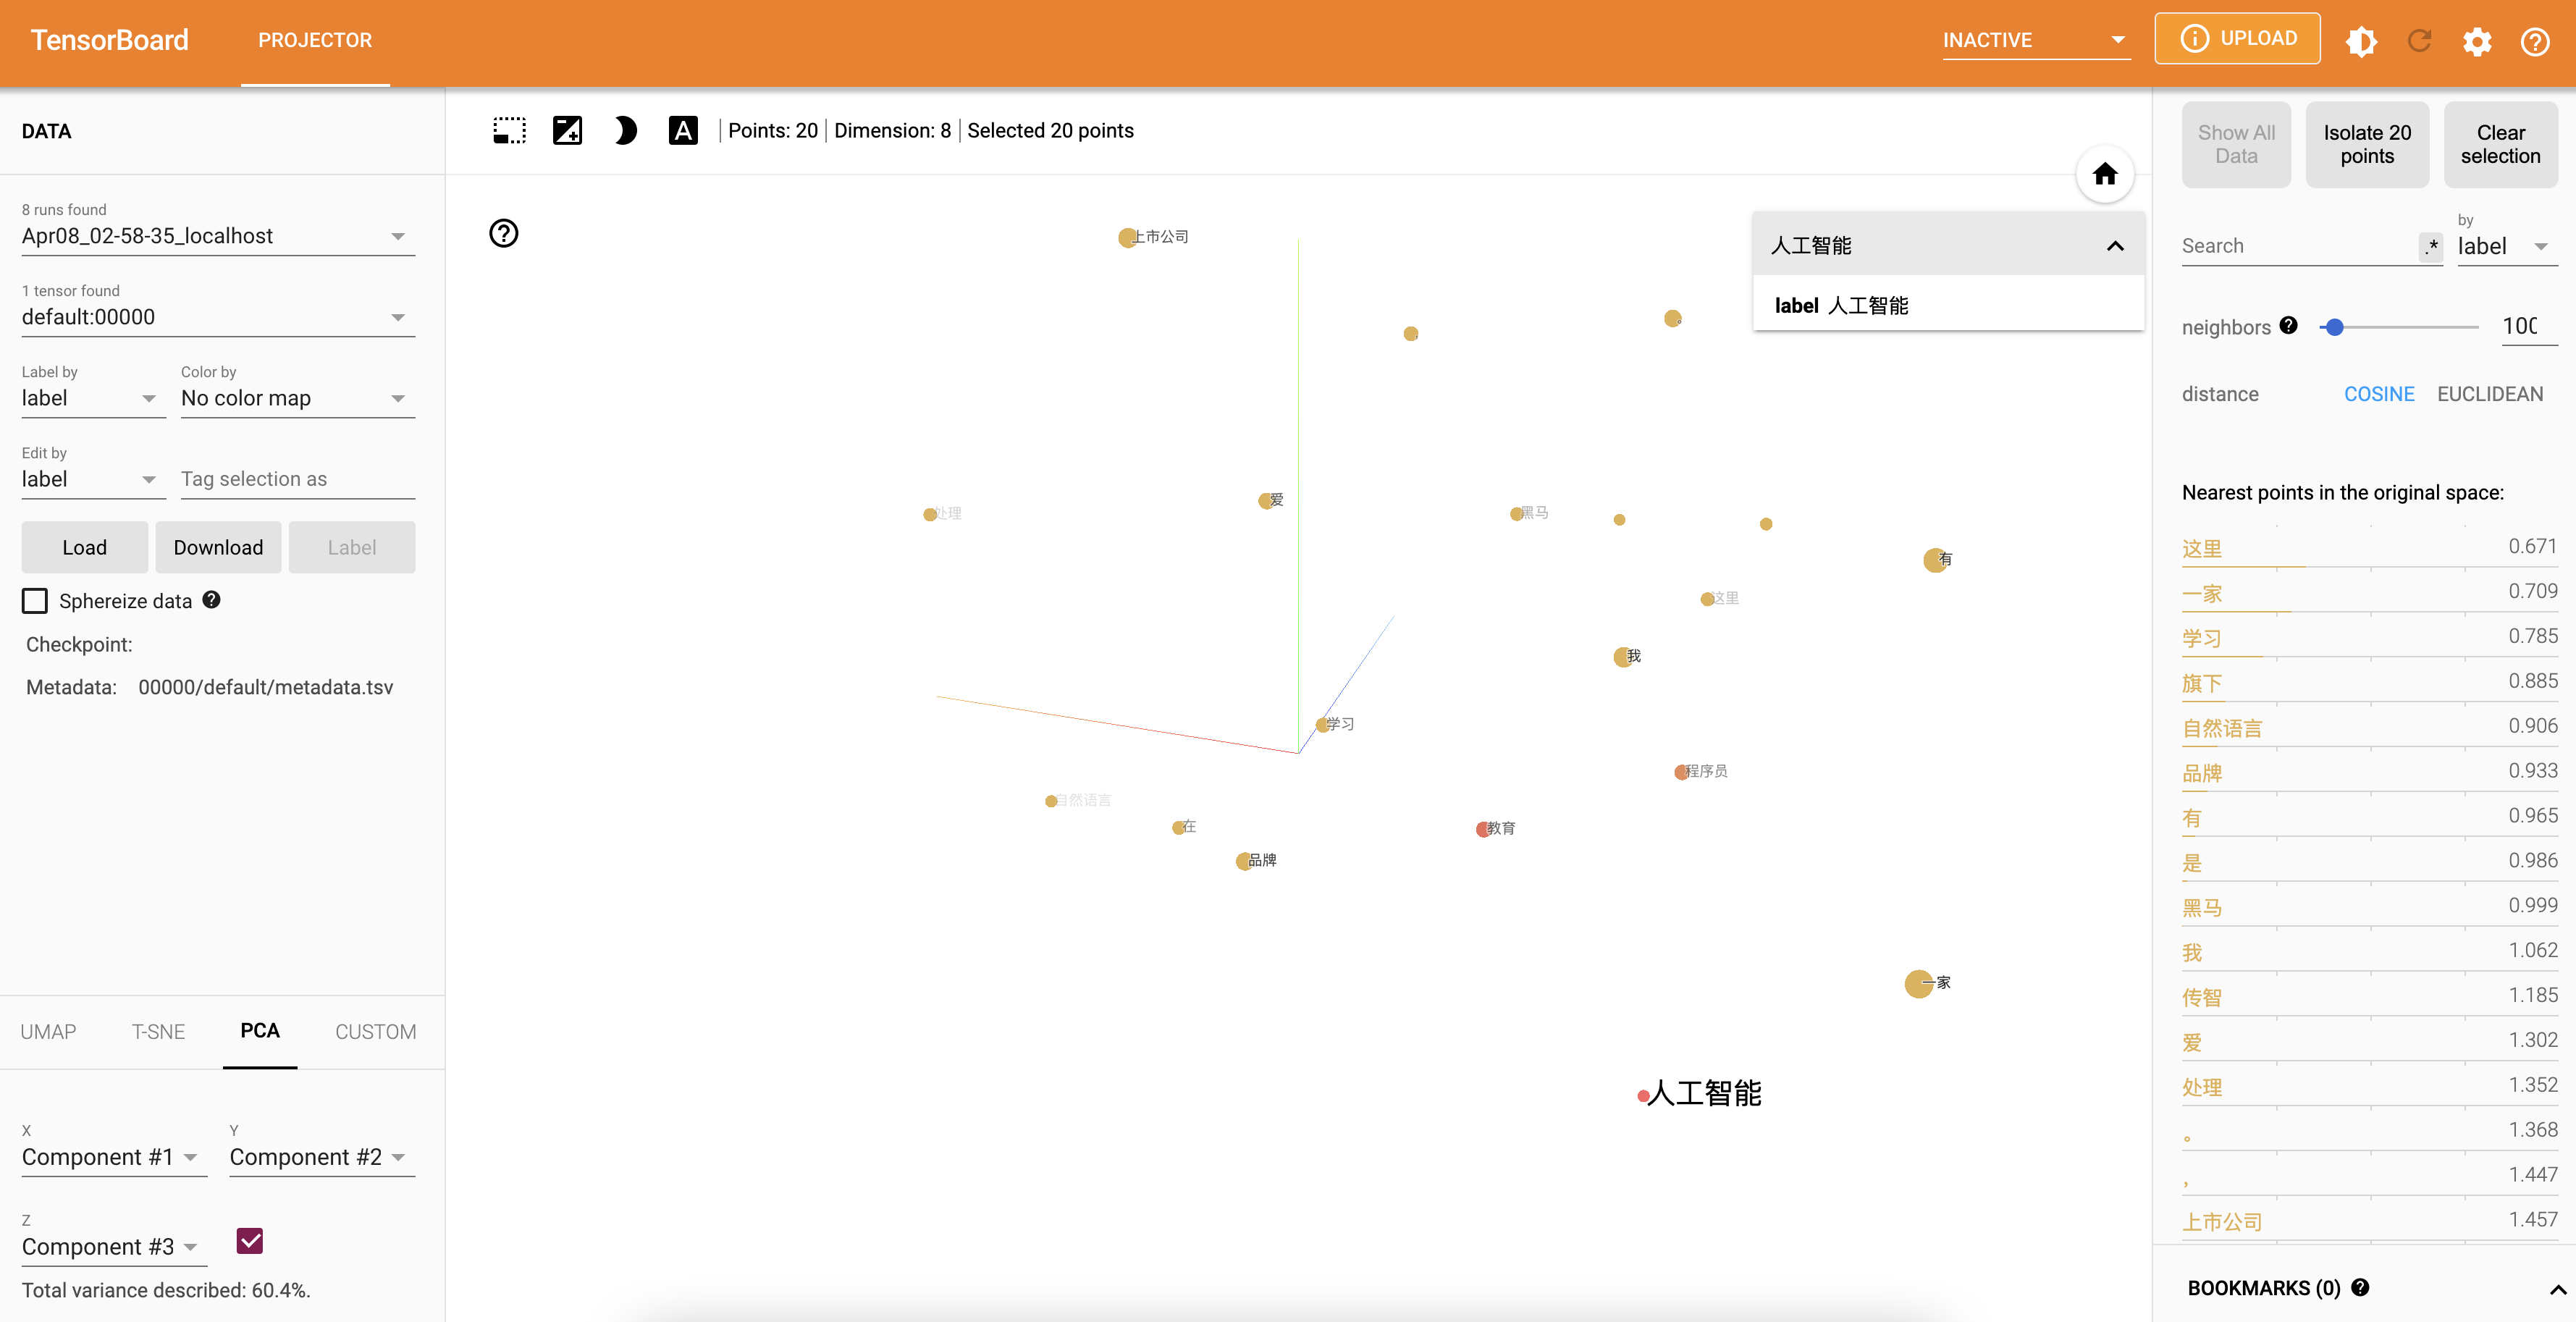Viewport: 2576px width, 1322px height.
Task: Select the bounding box selection tool
Action: pos(509,131)
